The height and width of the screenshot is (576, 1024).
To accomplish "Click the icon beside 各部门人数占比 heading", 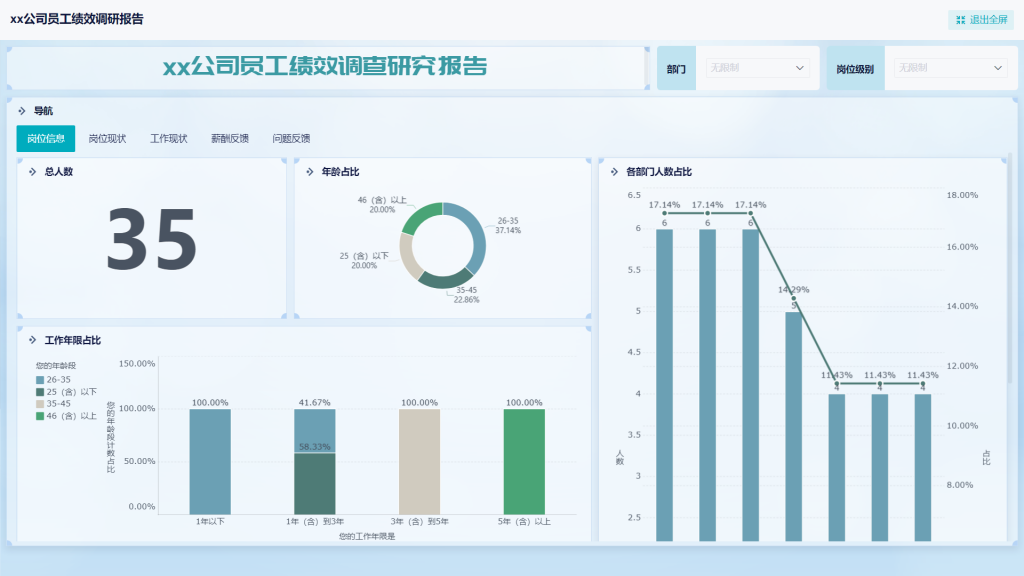I will (613, 172).
